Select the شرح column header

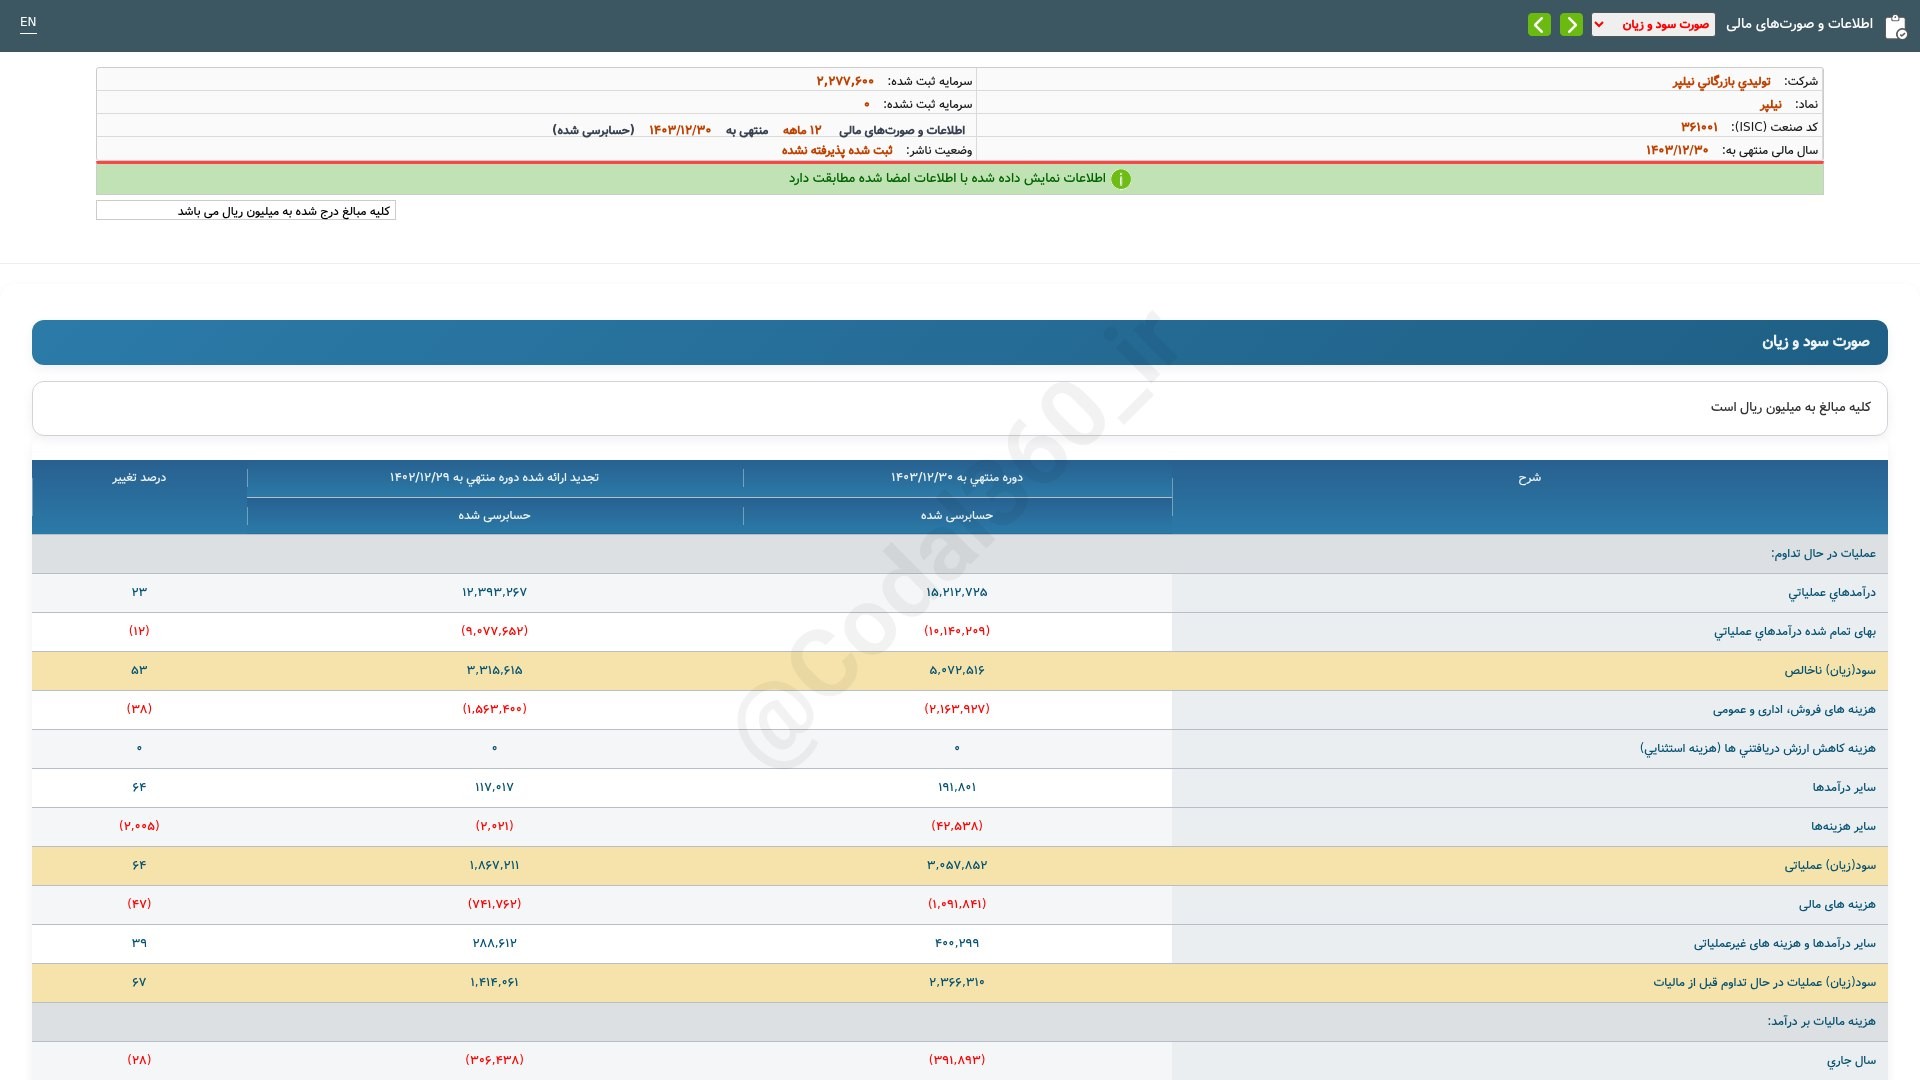pyautogui.click(x=1529, y=478)
